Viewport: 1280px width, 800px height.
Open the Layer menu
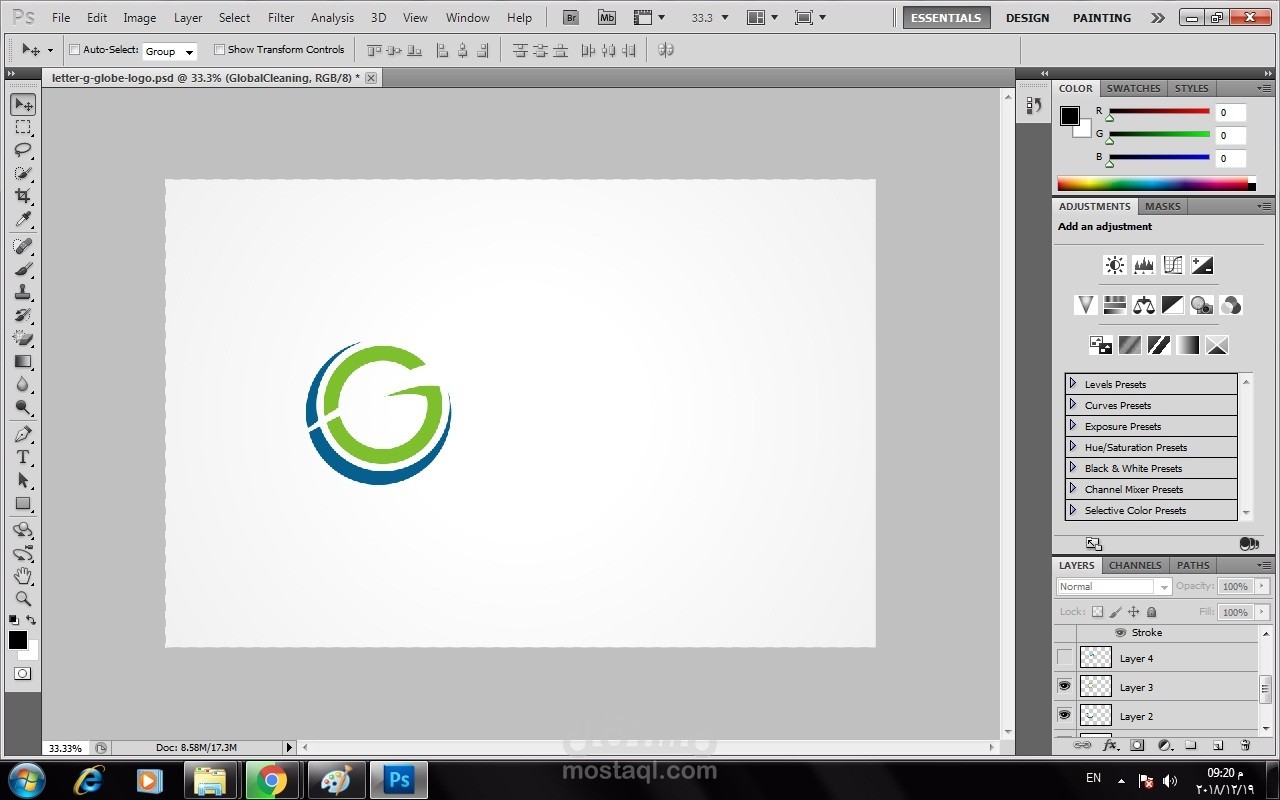pyautogui.click(x=188, y=18)
